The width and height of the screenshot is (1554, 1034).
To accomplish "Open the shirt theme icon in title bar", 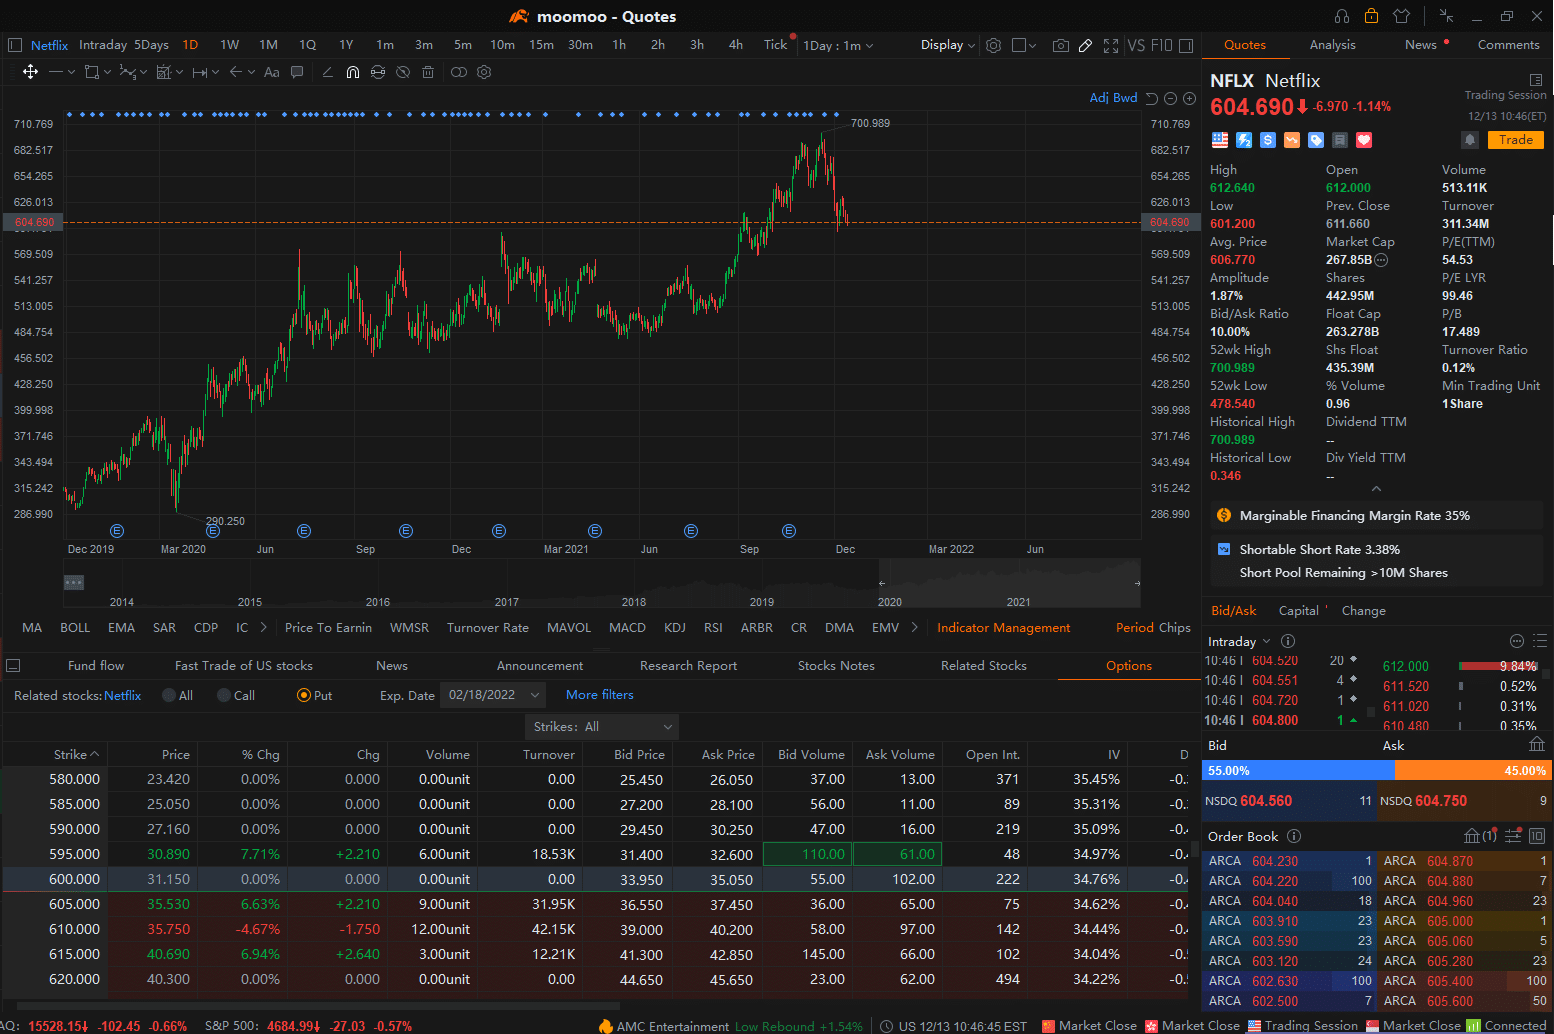I will pos(1401,16).
